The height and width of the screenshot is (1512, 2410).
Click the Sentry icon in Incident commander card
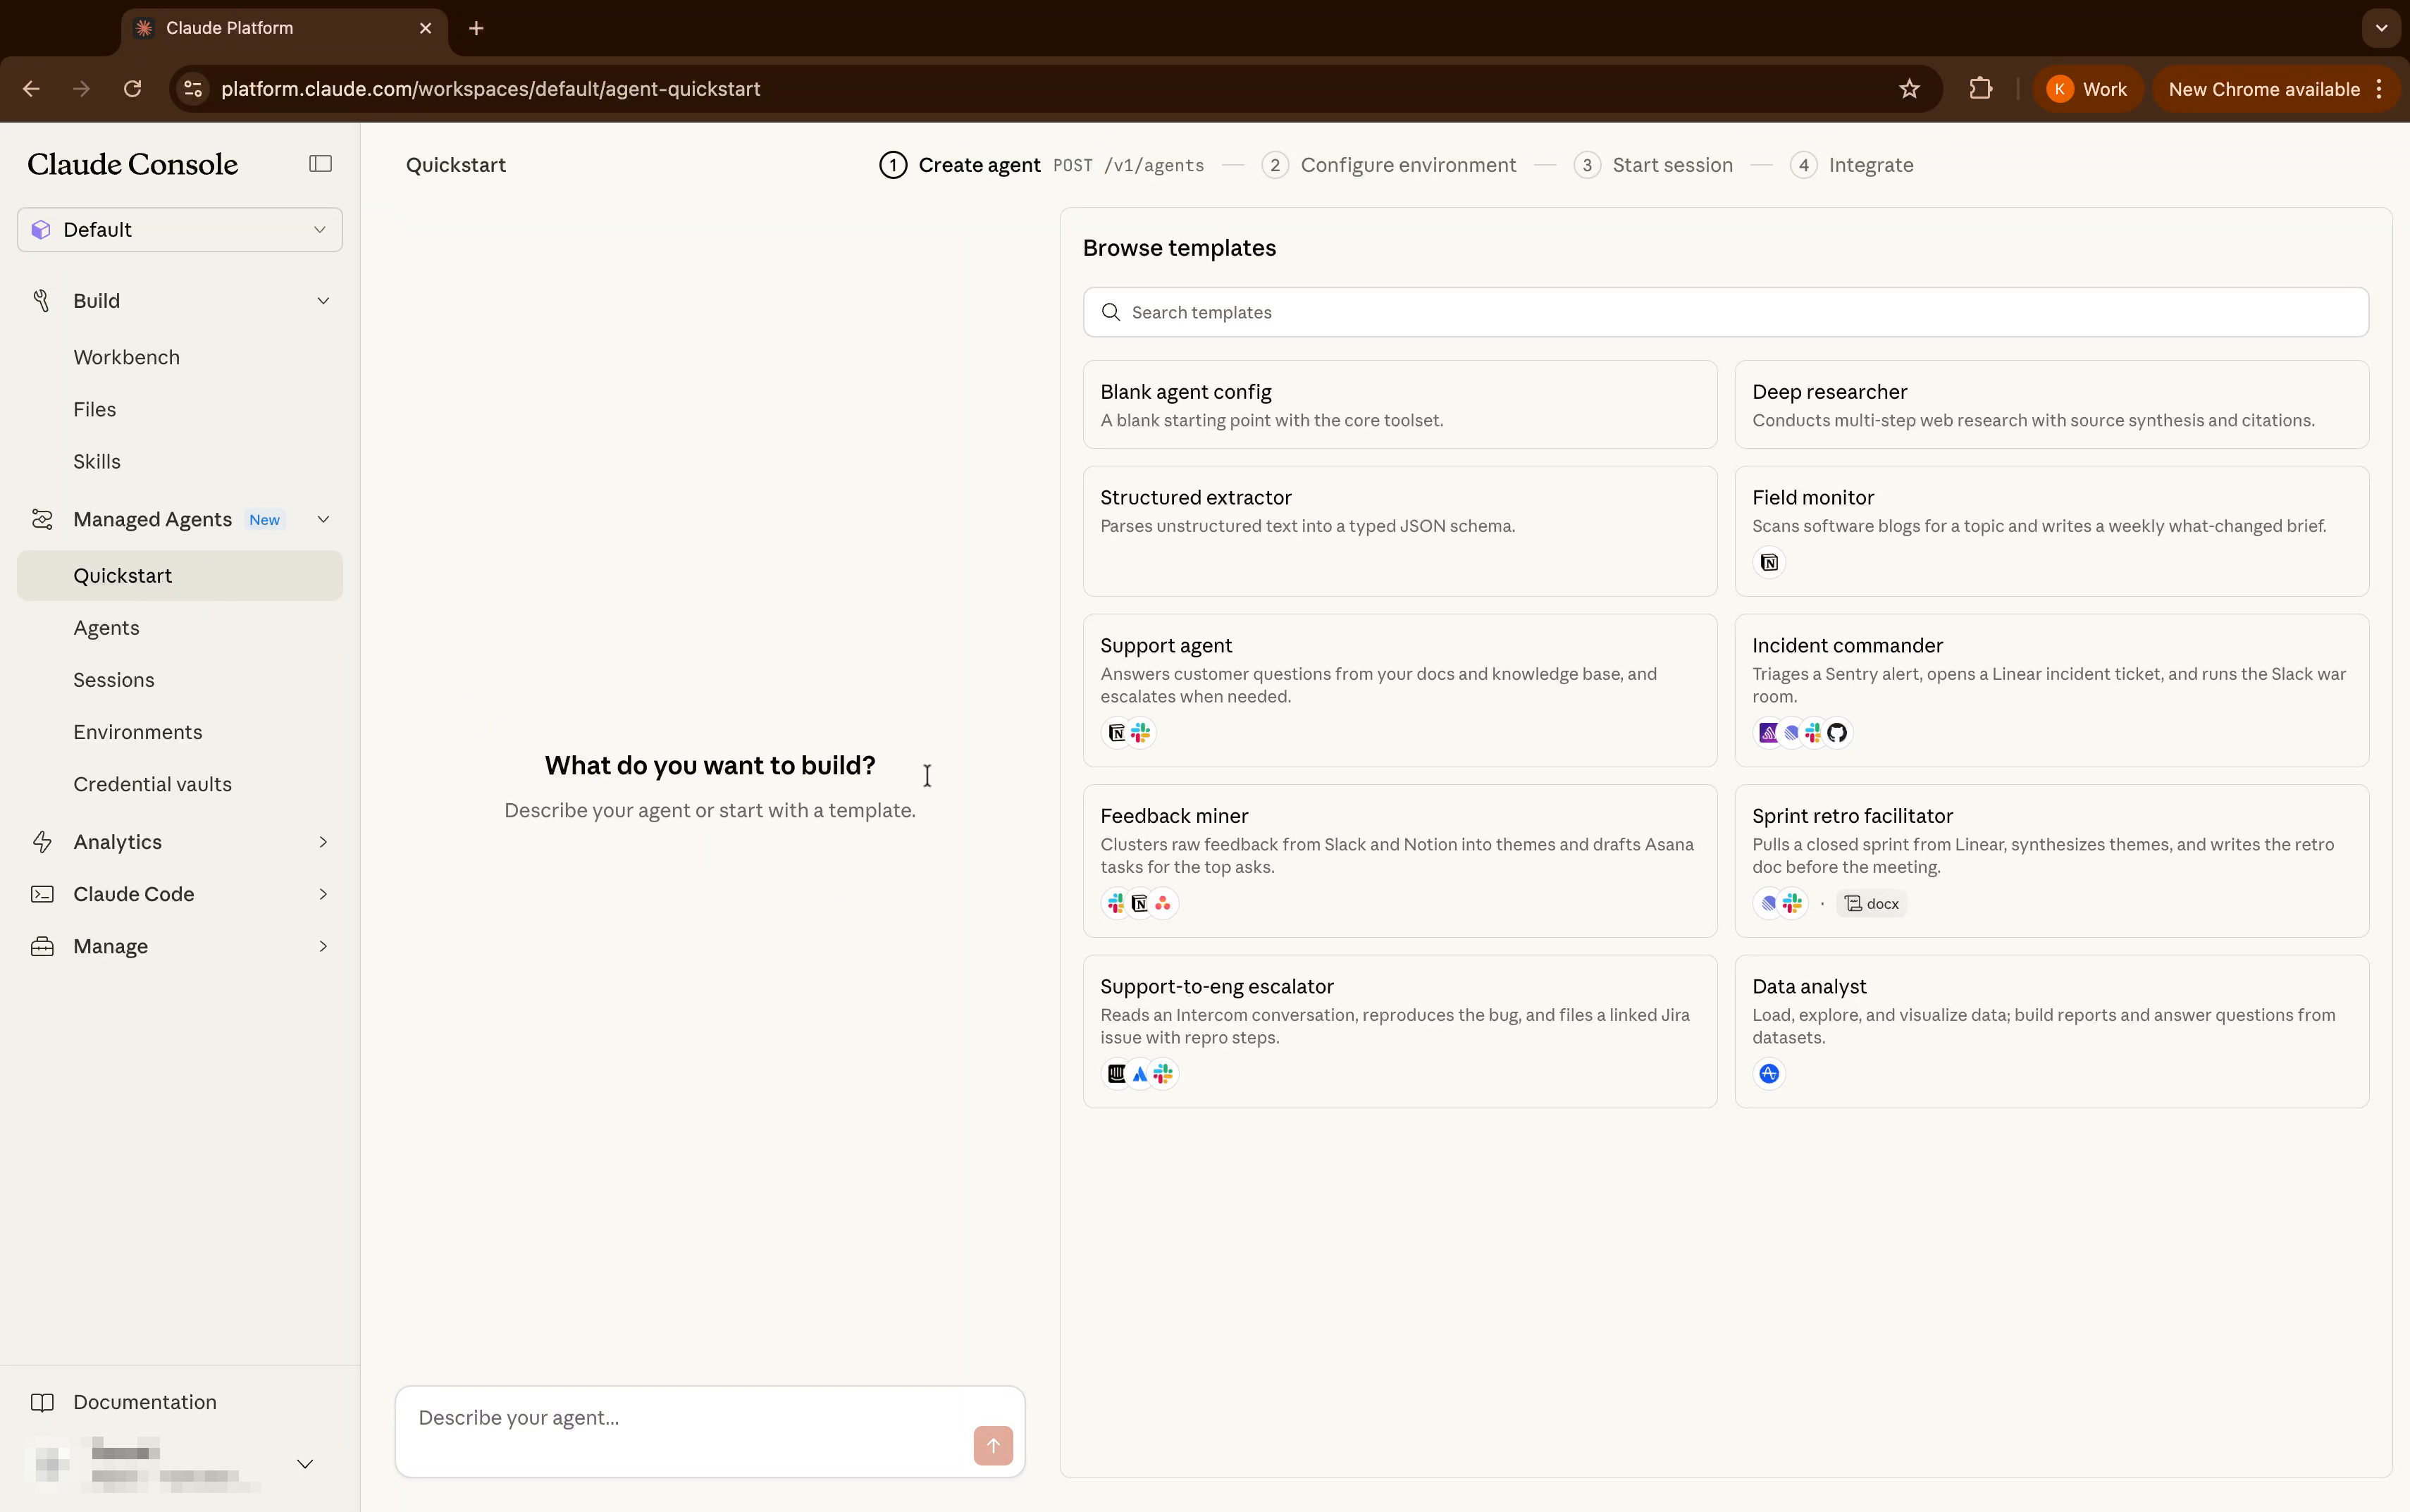click(x=1768, y=733)
